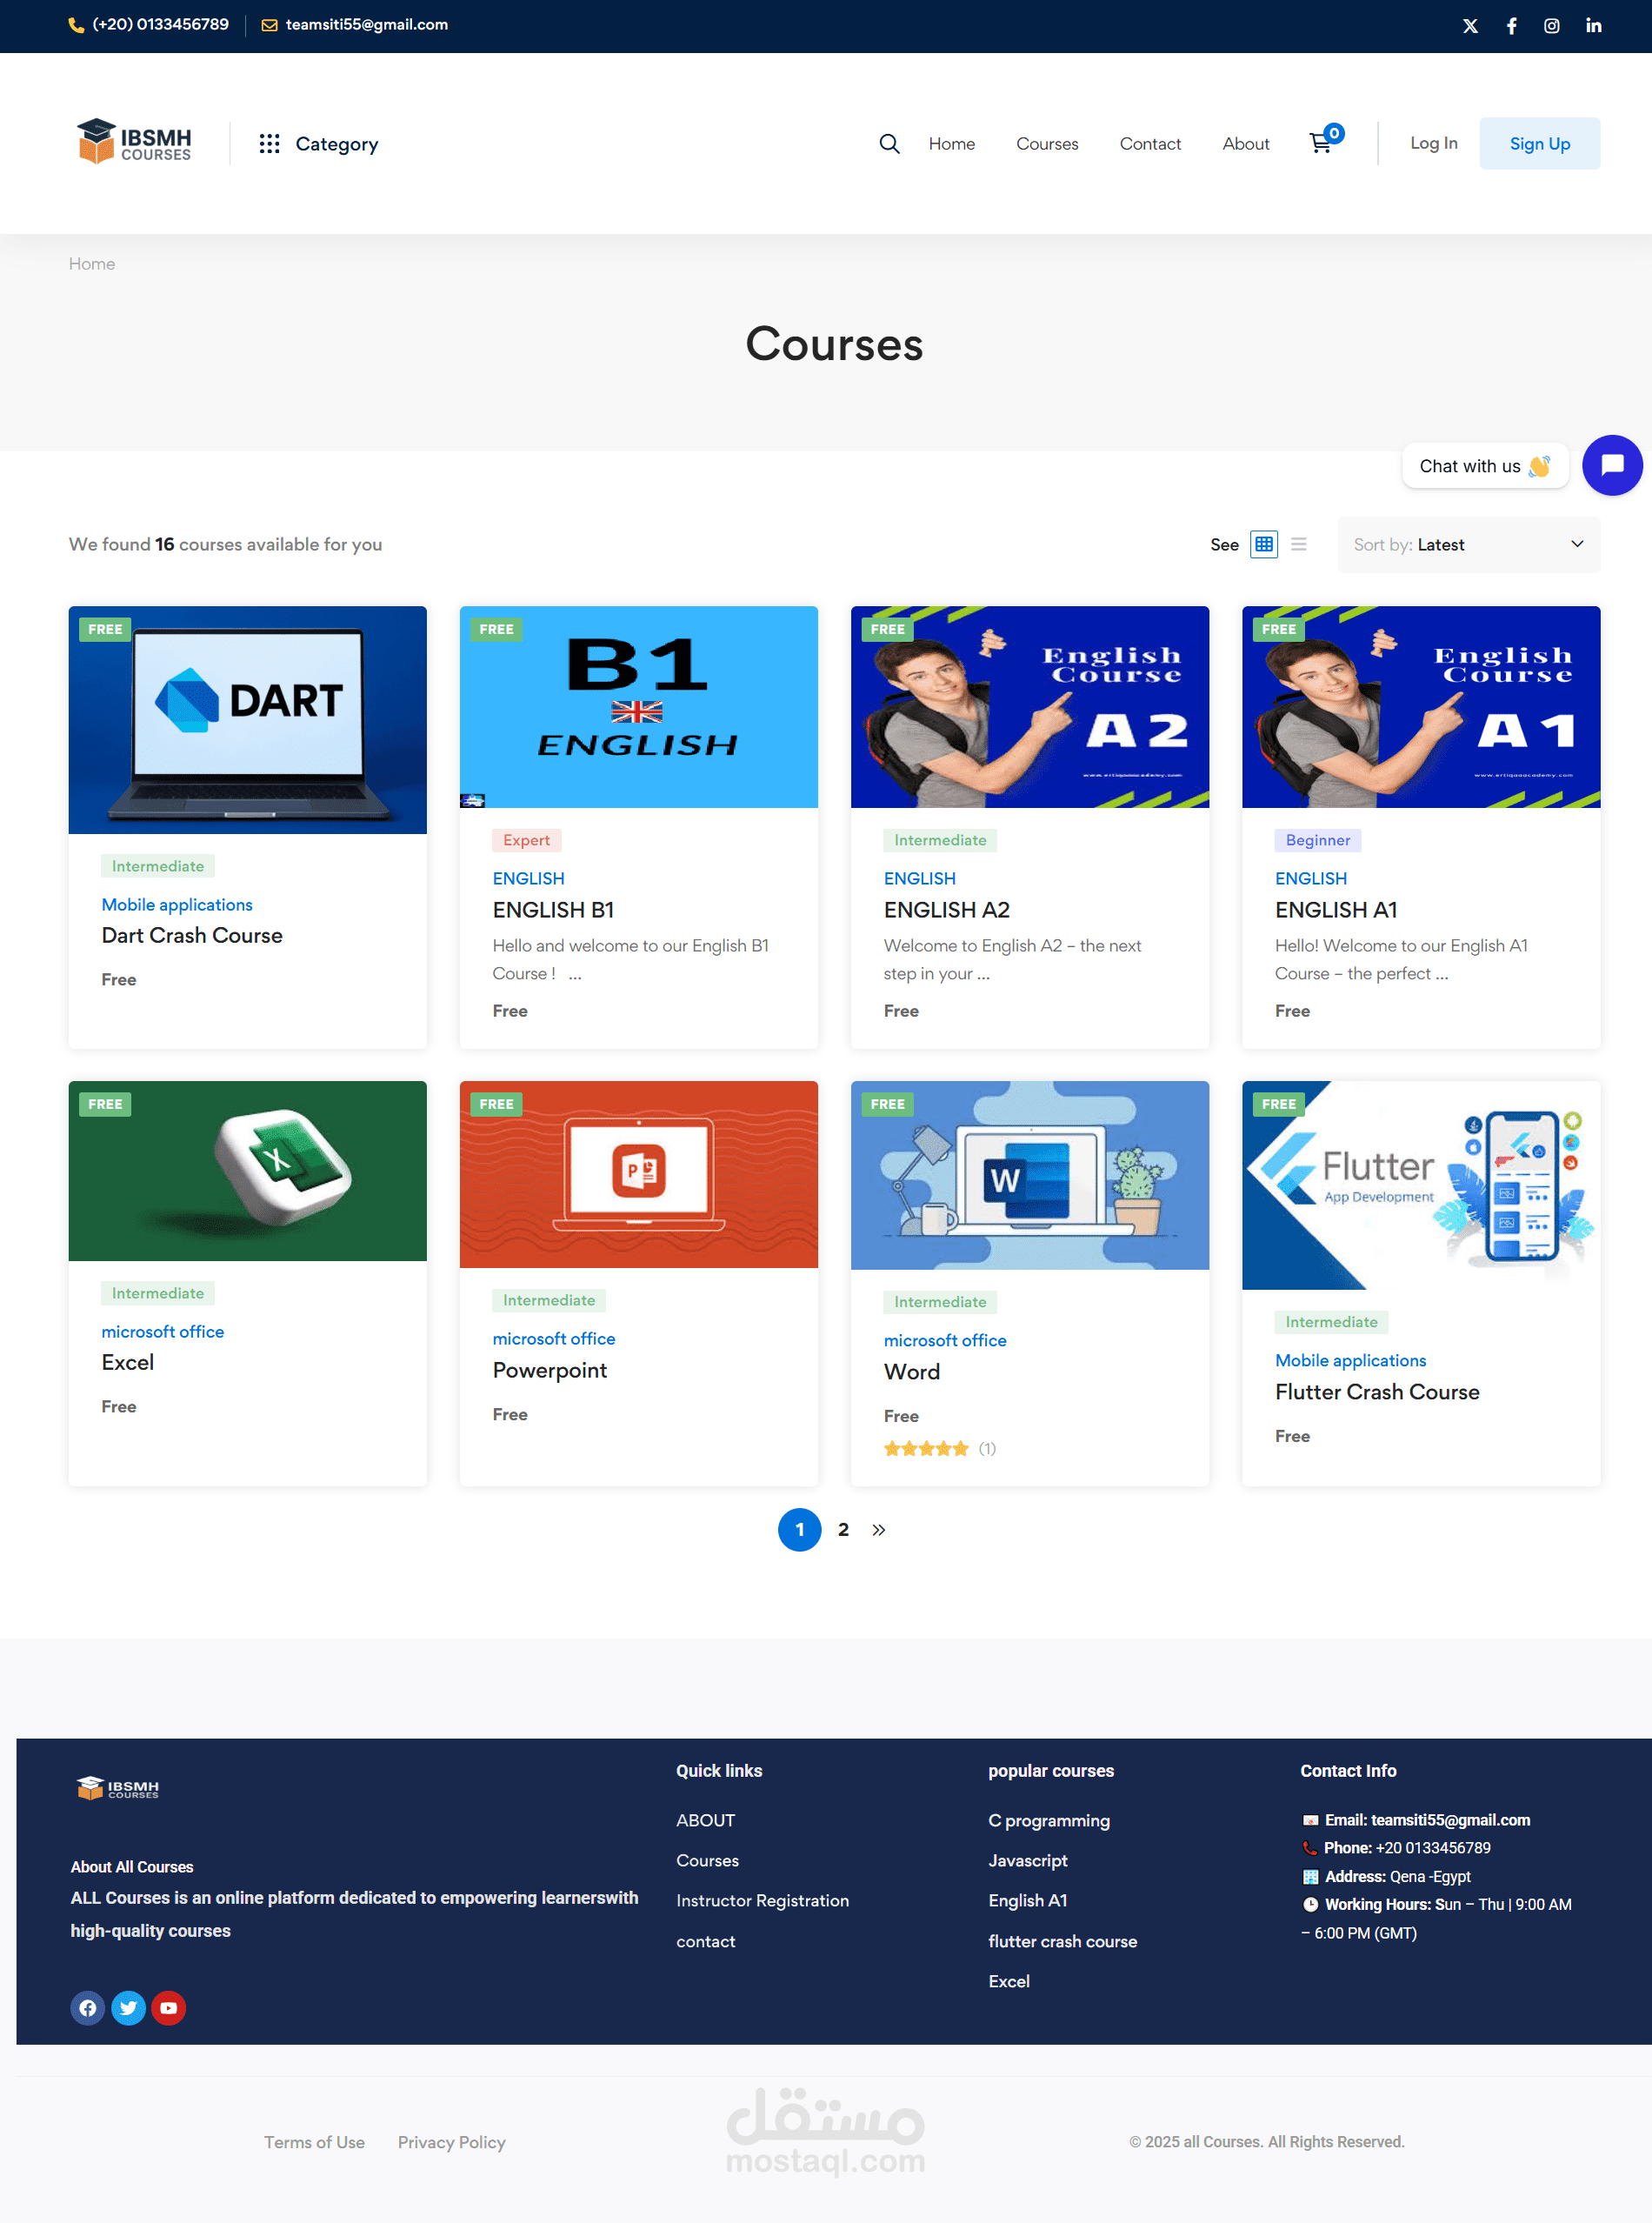This screenshot has height=2223, width=1652.
Task: Open the shopping cart icon
Action: pos(1322,143)
